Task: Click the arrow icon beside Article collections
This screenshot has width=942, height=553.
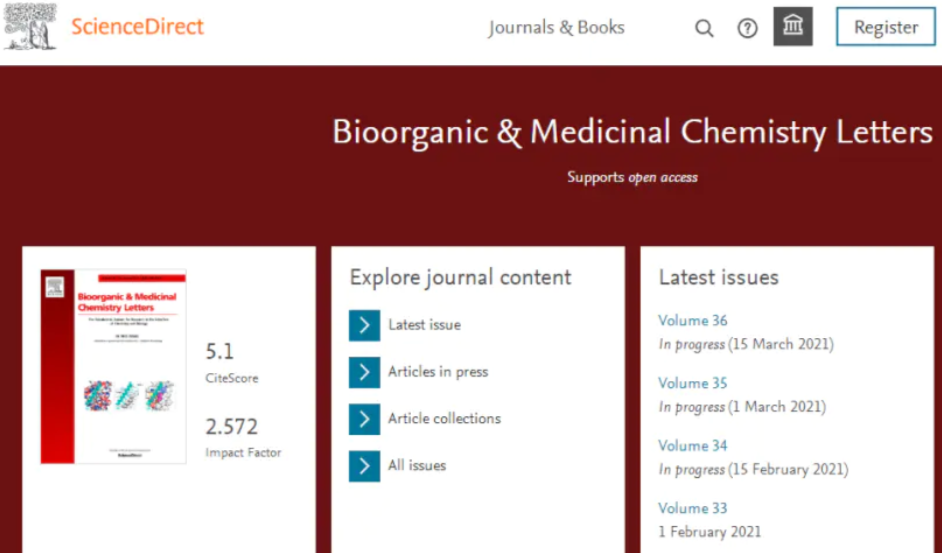Action: (364, 419)
